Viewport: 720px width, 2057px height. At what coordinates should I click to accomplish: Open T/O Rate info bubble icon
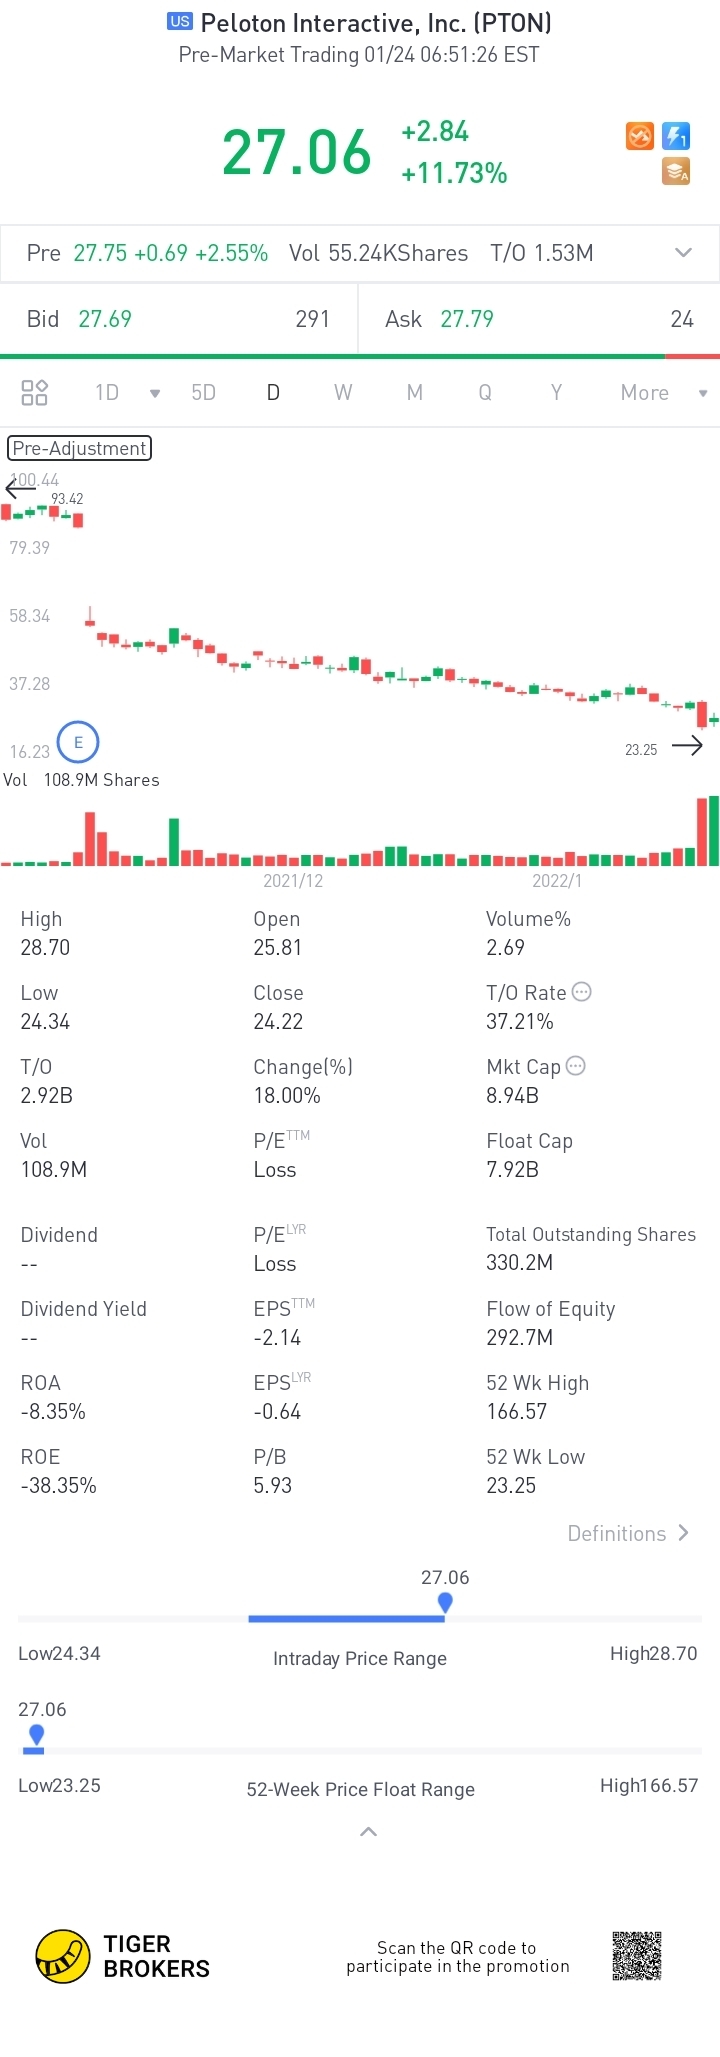(582, 992)
